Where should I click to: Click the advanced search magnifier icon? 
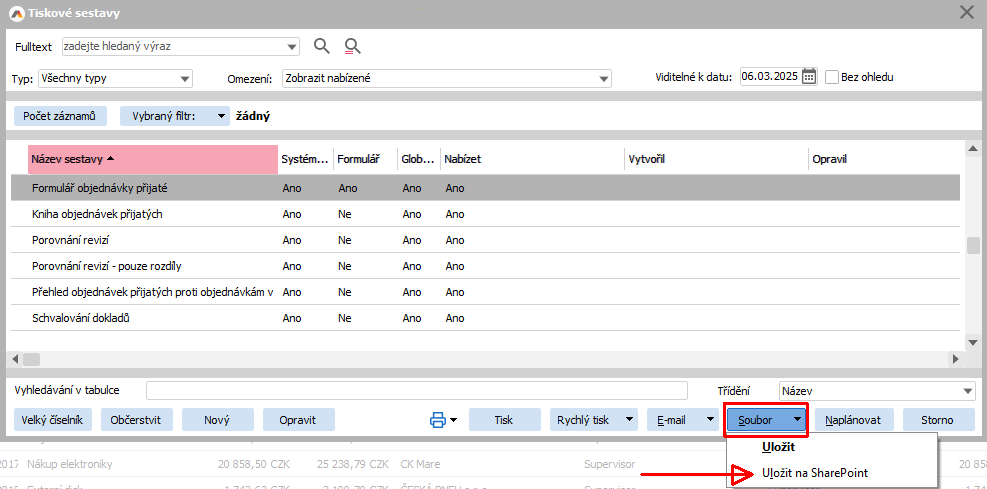pos(352,46)
